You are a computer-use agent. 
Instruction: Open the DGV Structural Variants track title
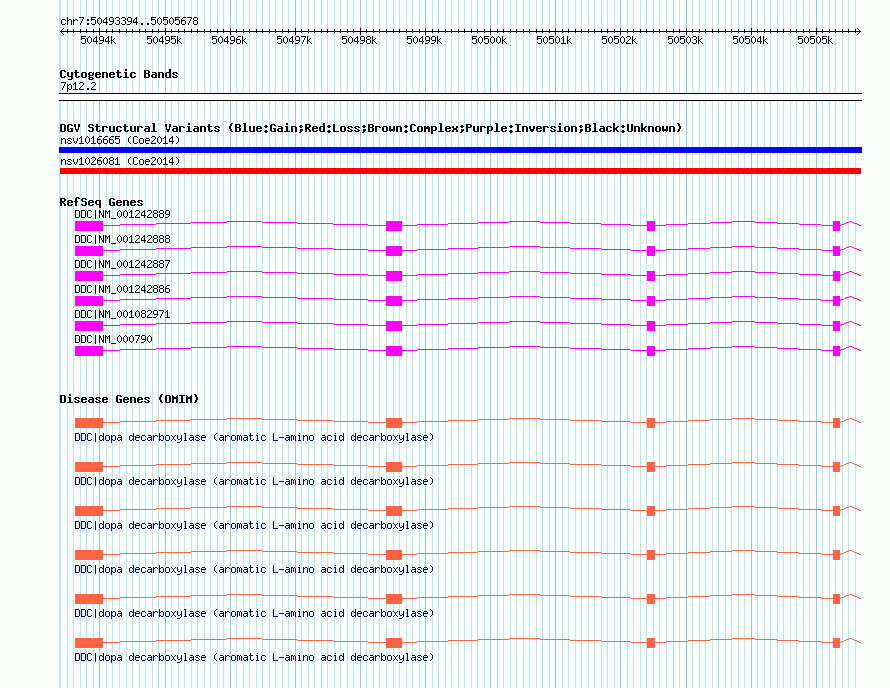point(371,128)
